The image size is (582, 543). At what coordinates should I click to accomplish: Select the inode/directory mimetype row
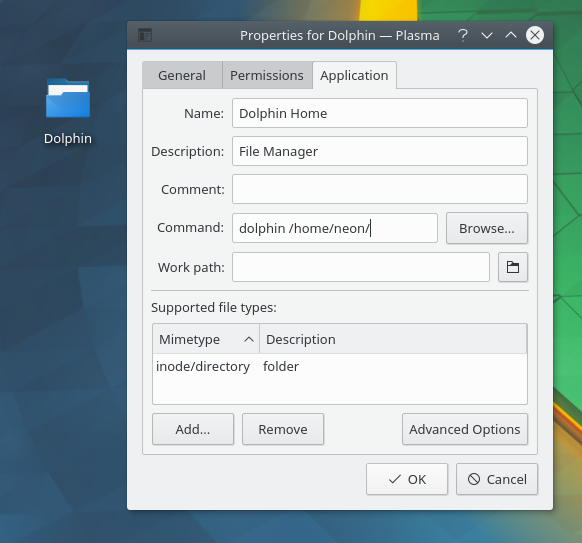[340, 366]
